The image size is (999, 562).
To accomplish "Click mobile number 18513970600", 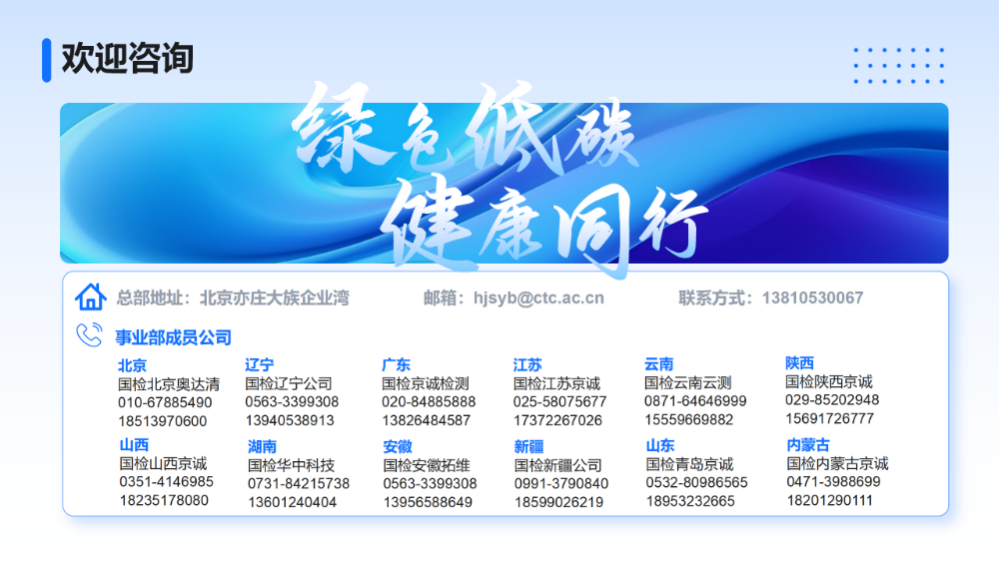I will 162,421.
